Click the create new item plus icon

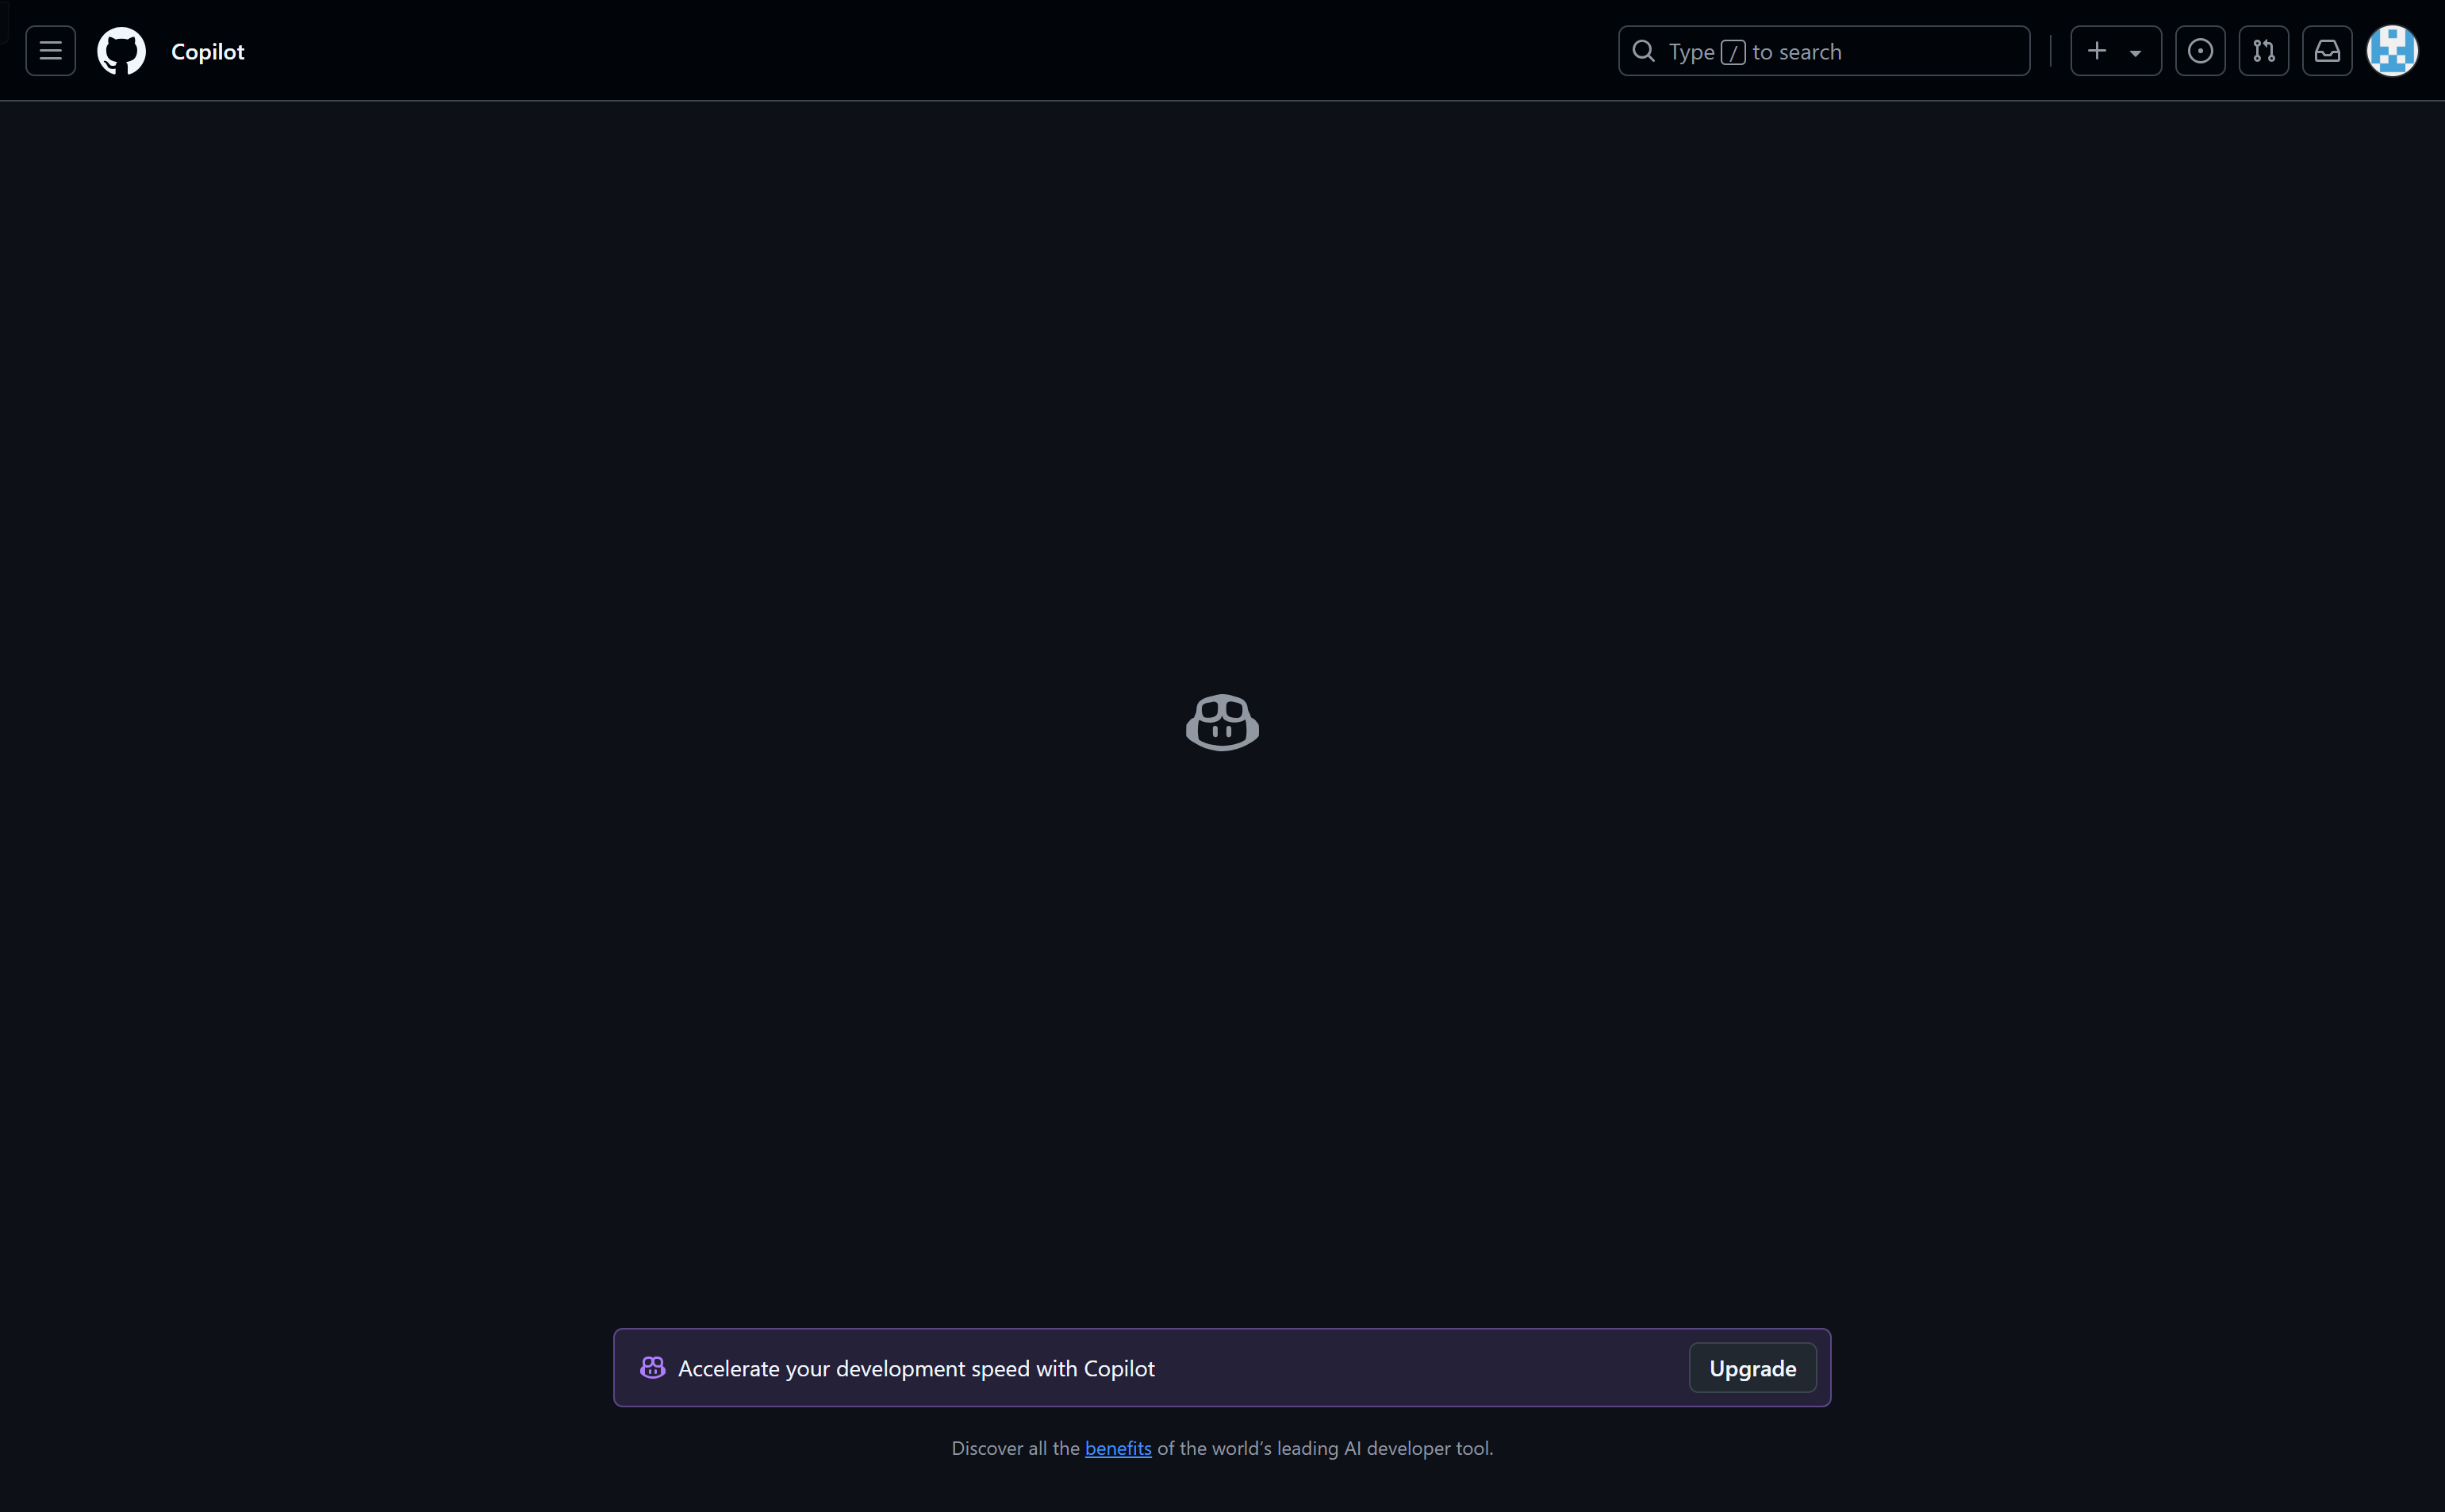tap(2098, 51)
